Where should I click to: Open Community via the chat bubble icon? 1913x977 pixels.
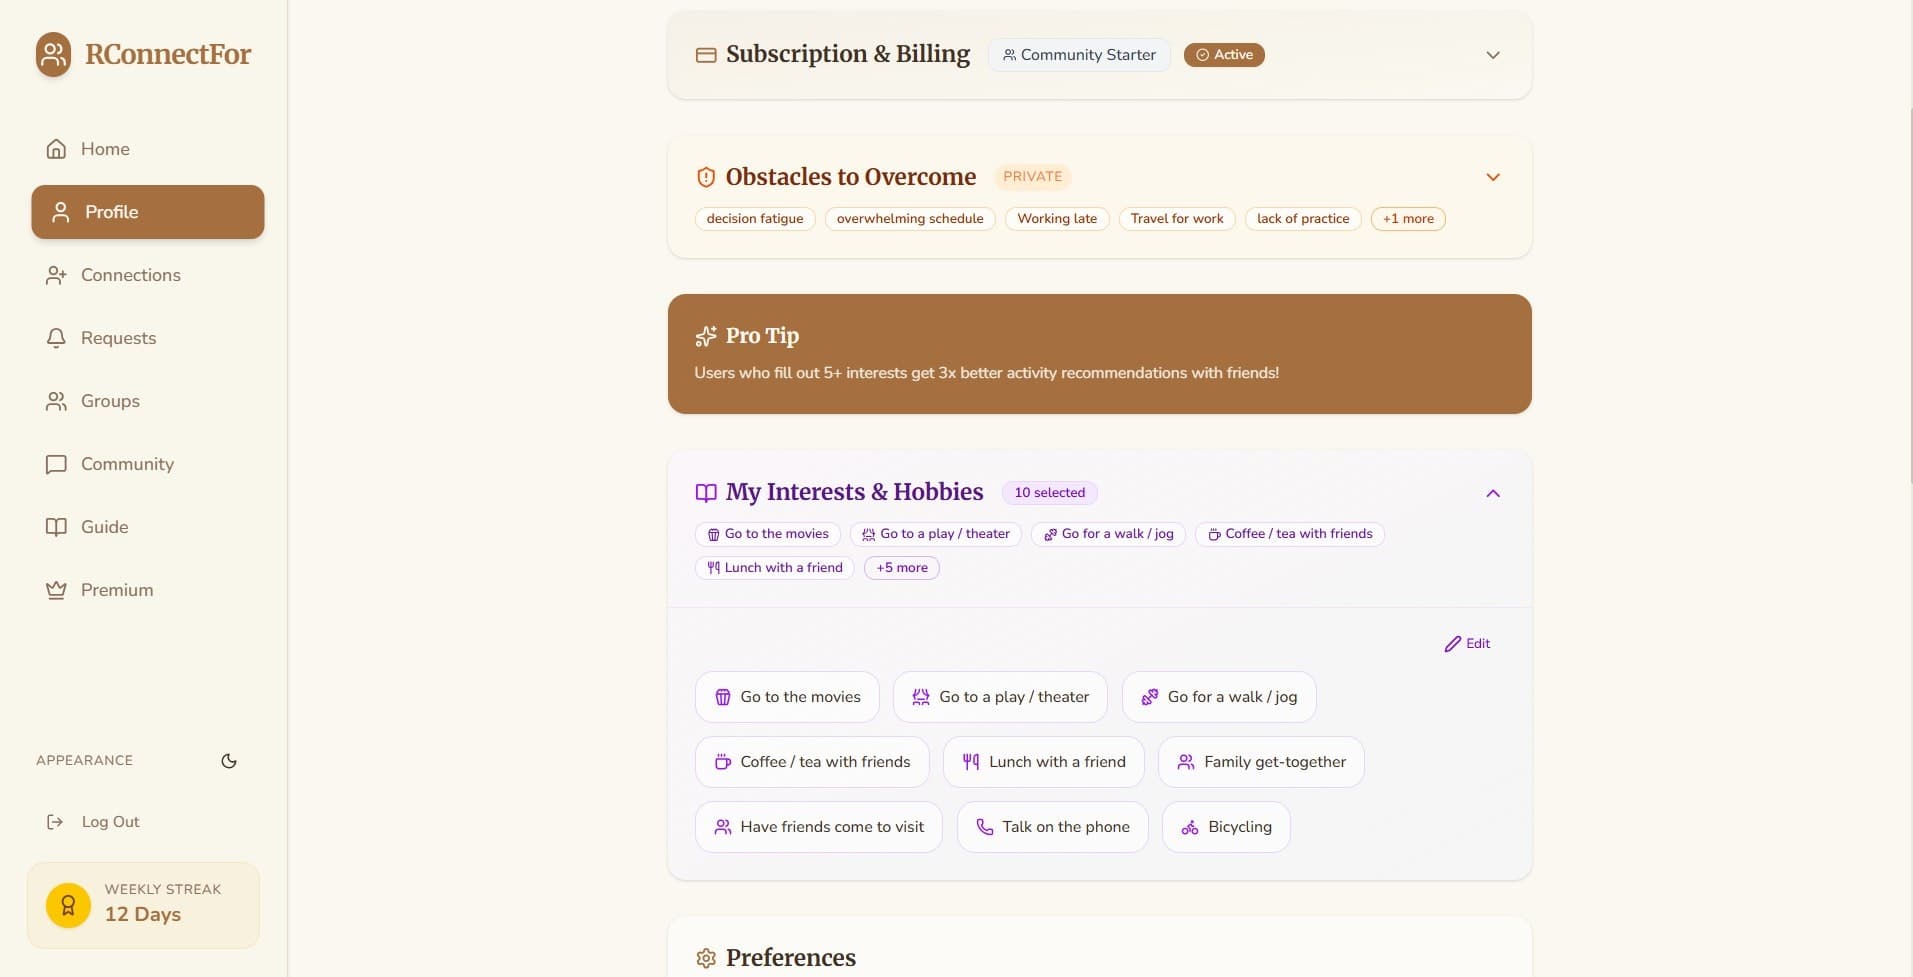pos(56,464)
